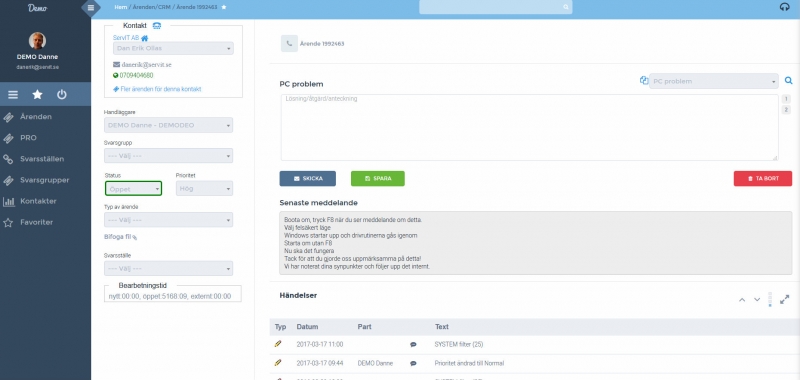The height and width of the screenshot is (380, 800).
Task: Click the Lösning/åtgärd/anteckning text area
Action: [530, 128]
